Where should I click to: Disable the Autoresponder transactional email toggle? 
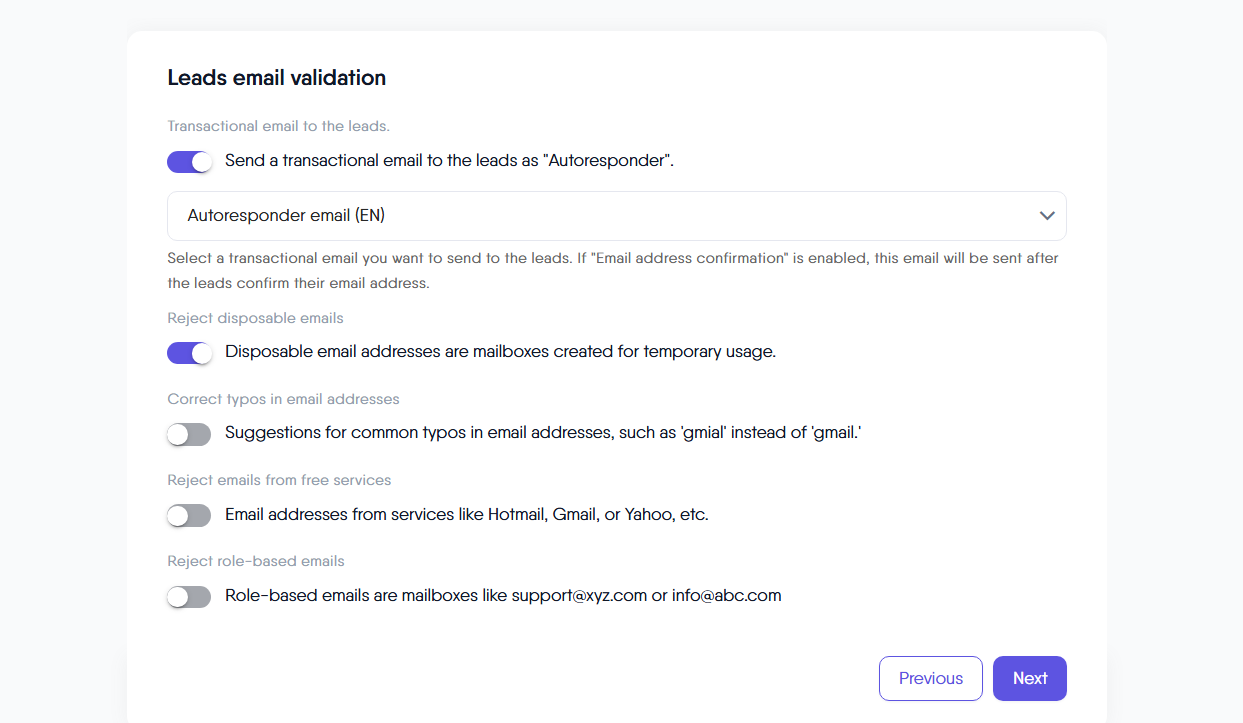tap(190, 161)
